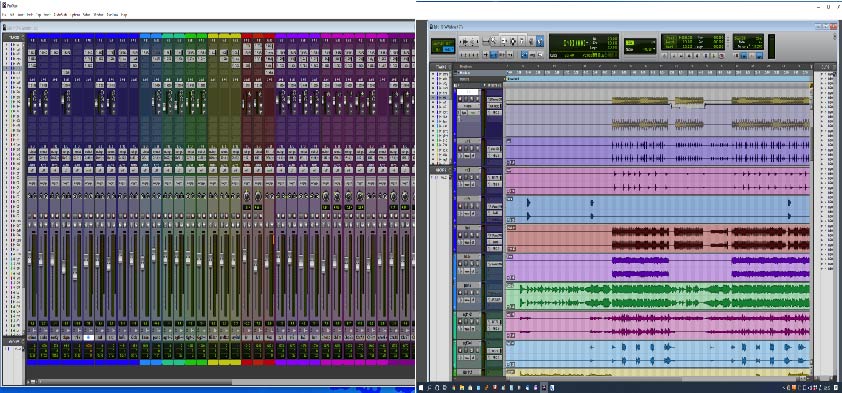The width and height of the screenshot is (842, 393).
Task: Open the Window menu
Action: tap(98, 14)
